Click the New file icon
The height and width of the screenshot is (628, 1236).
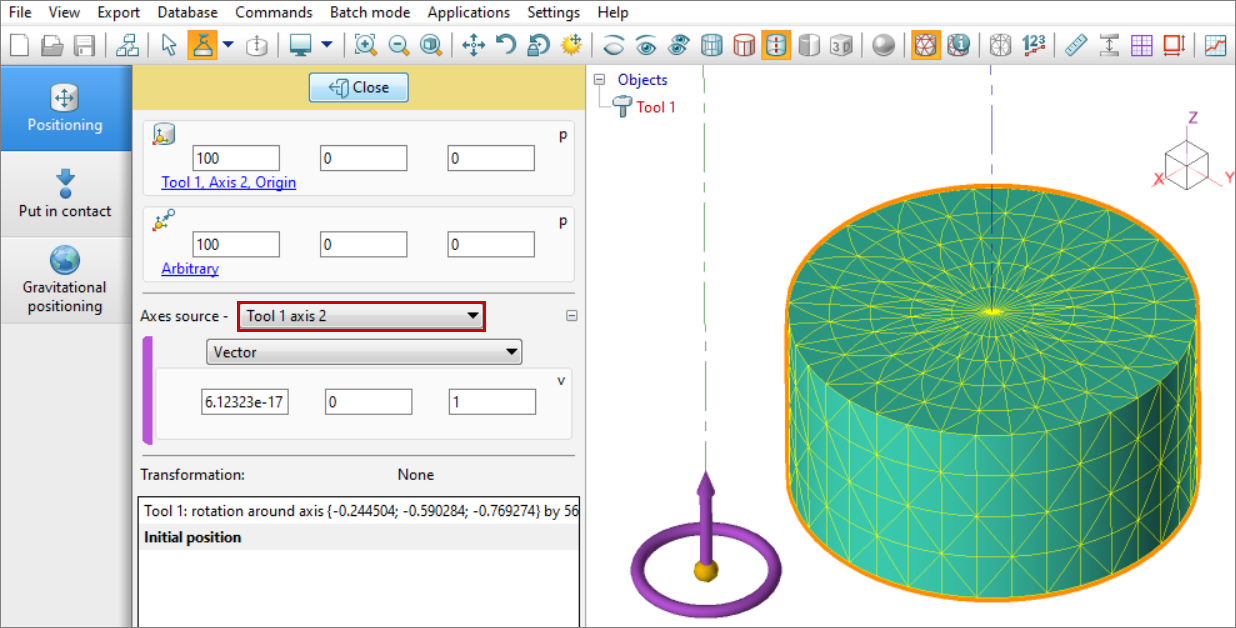[19, 45]
